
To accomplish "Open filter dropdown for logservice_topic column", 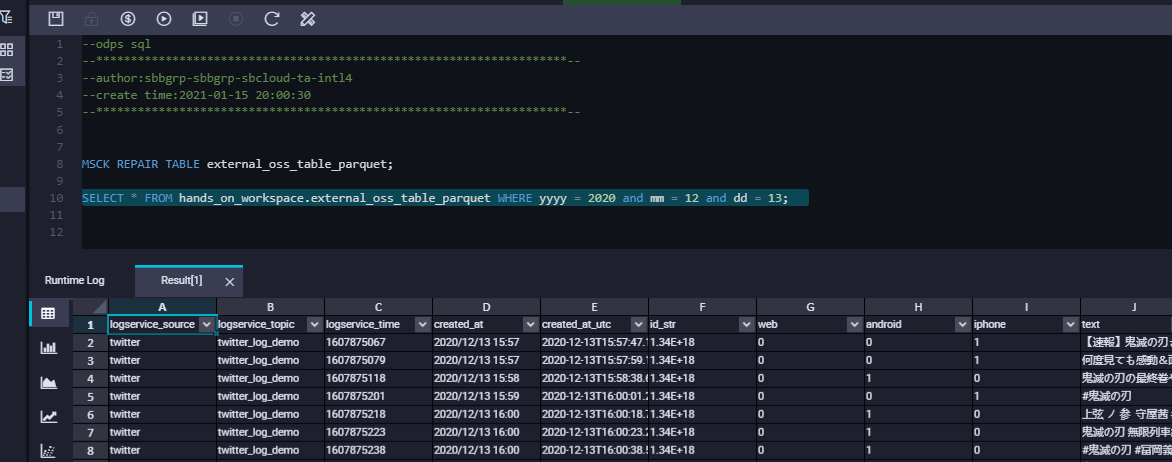I will 315,324.
